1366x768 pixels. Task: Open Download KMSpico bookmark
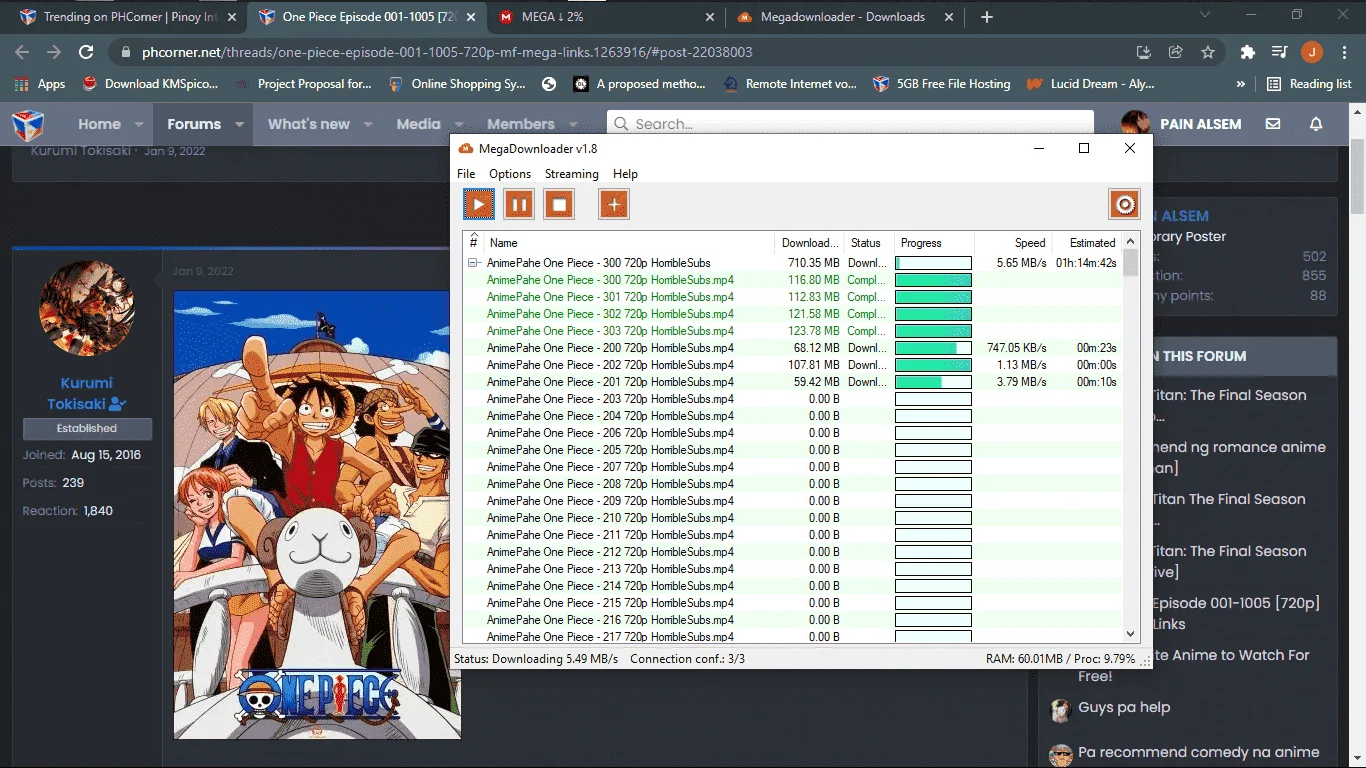pyautogui.click(x=150, y=84)
